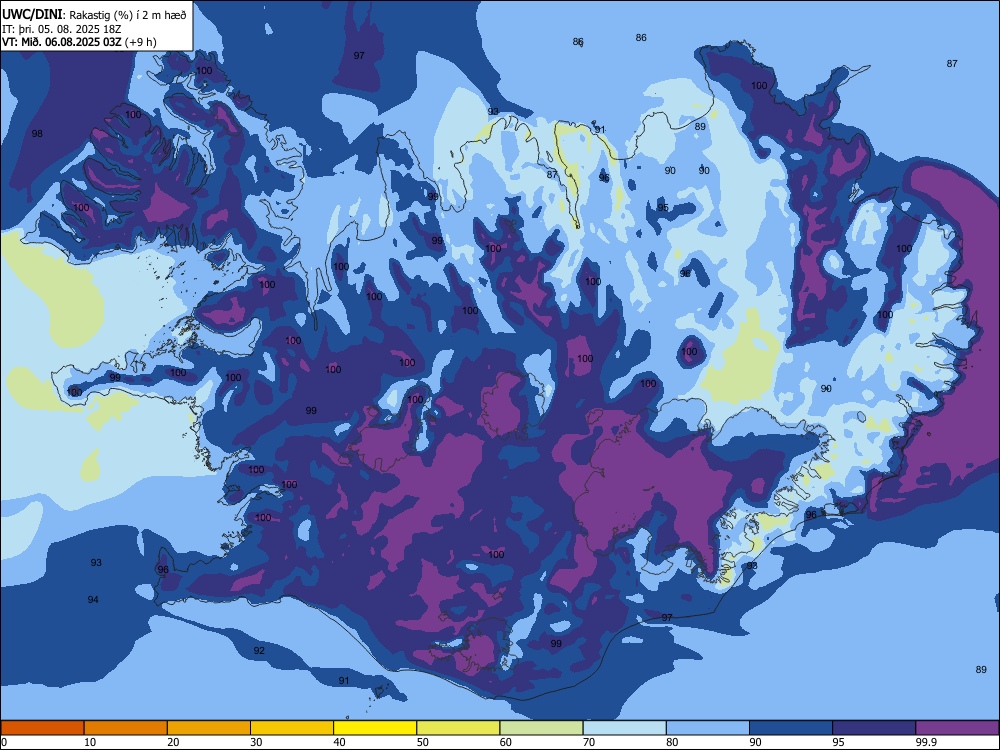Click the medium blue 90-95 legend swatch
This screenshot has height=750, width=1000.
pyautogui.click(x=791, y=728)
